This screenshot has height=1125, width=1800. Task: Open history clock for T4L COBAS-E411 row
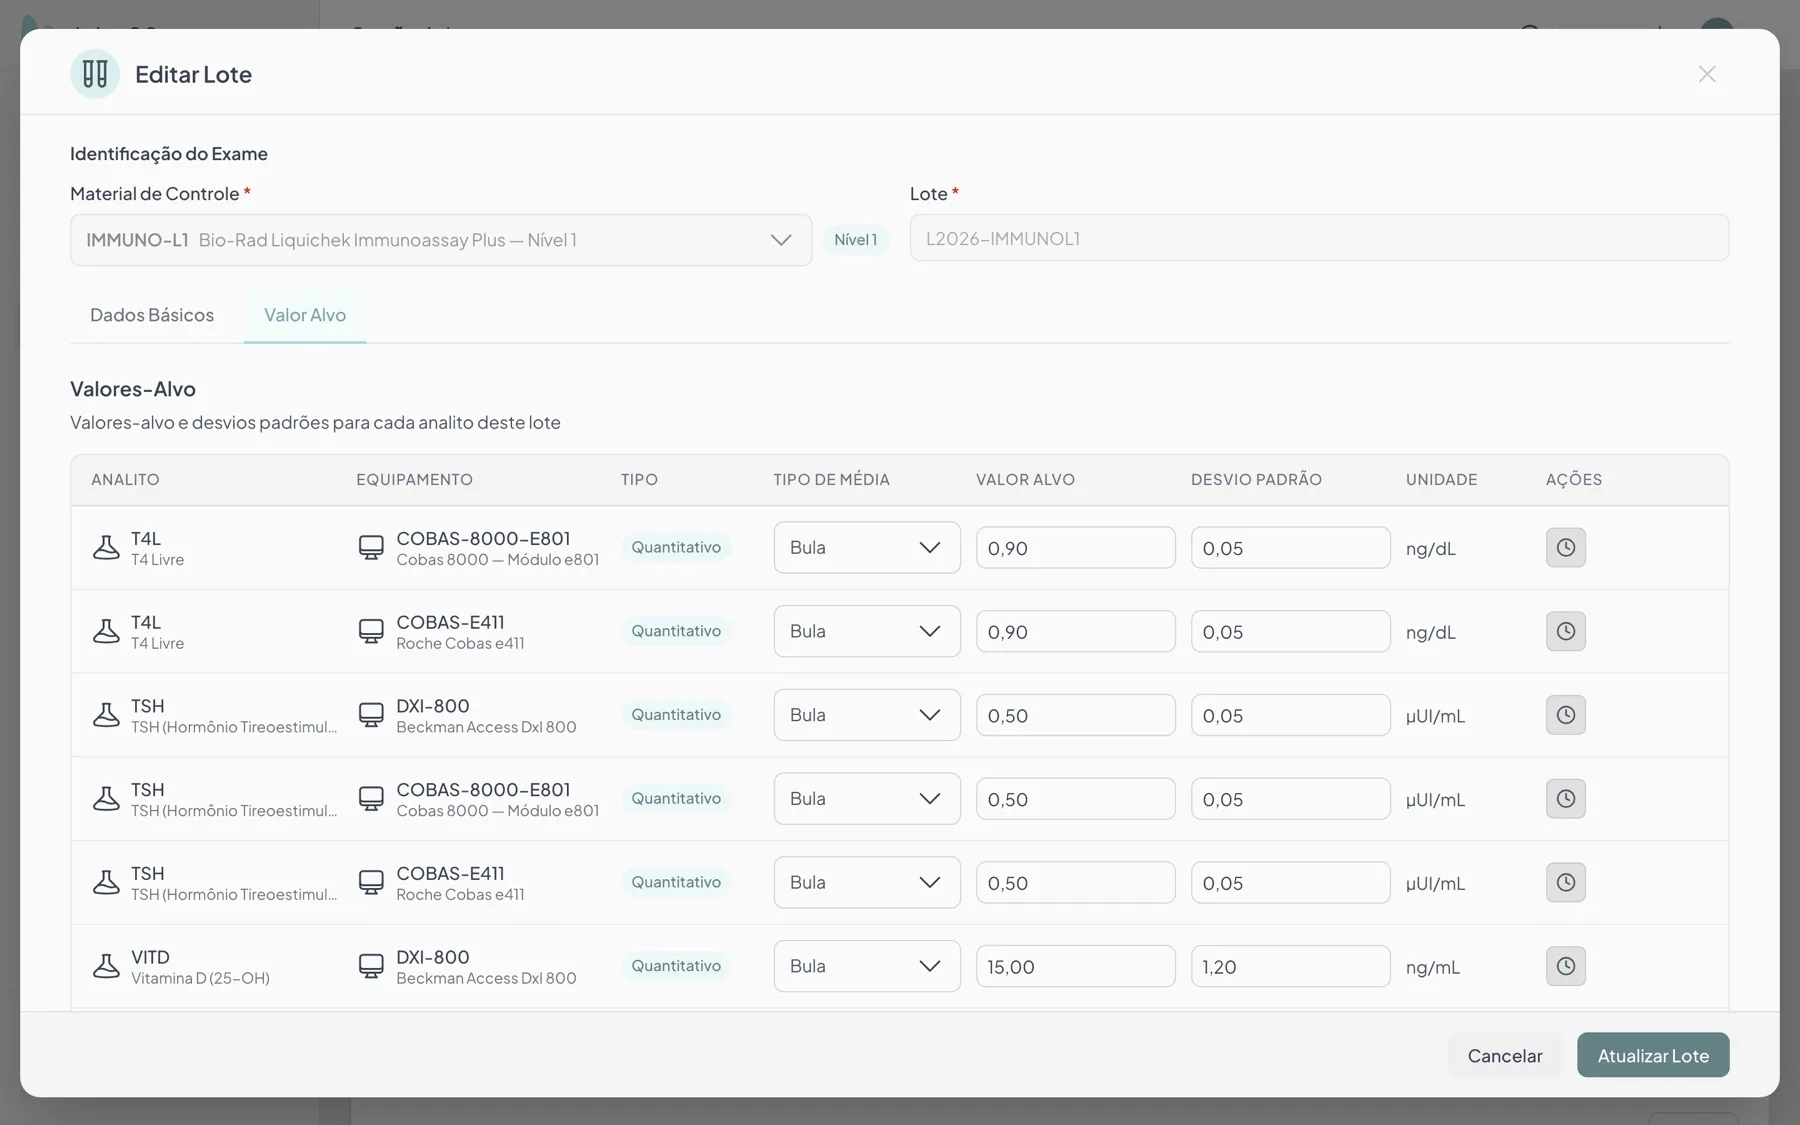pyautogui.click(x=1565, y=632)
